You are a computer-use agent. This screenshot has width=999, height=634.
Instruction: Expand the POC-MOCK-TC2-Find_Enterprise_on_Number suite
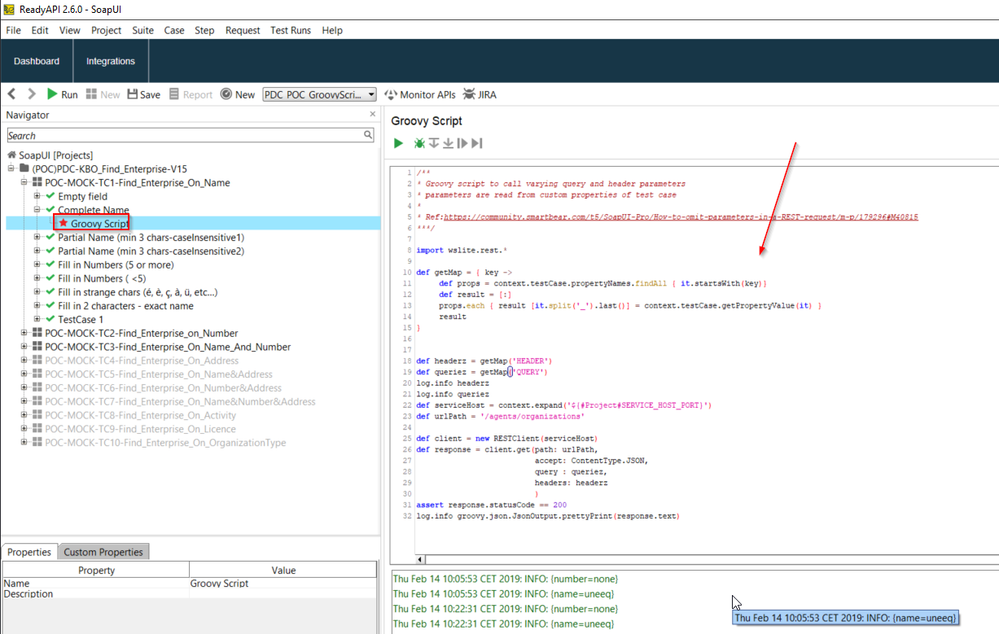tap(24, 333)
